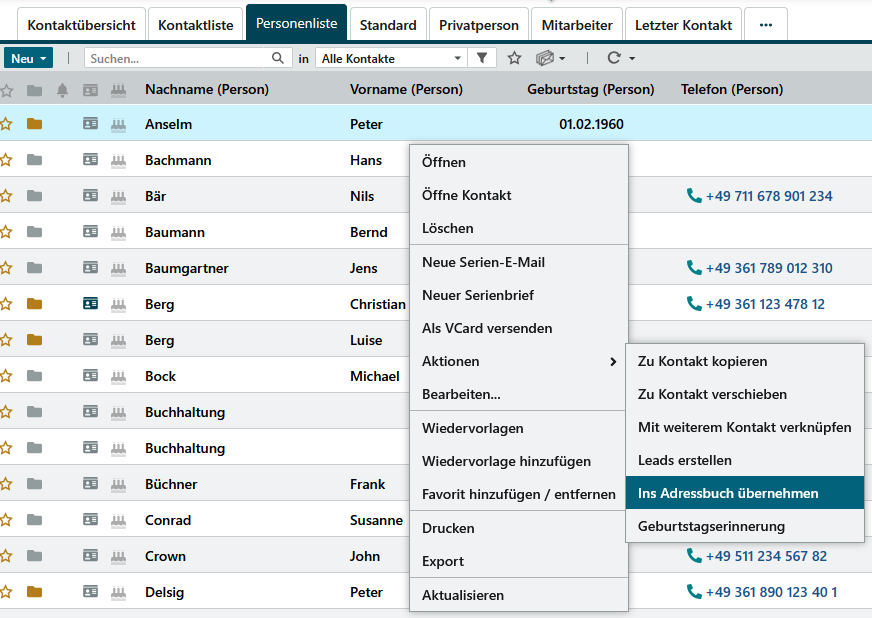
Task: Click the favorites star icon in toolbar
Action: (514, 59)
